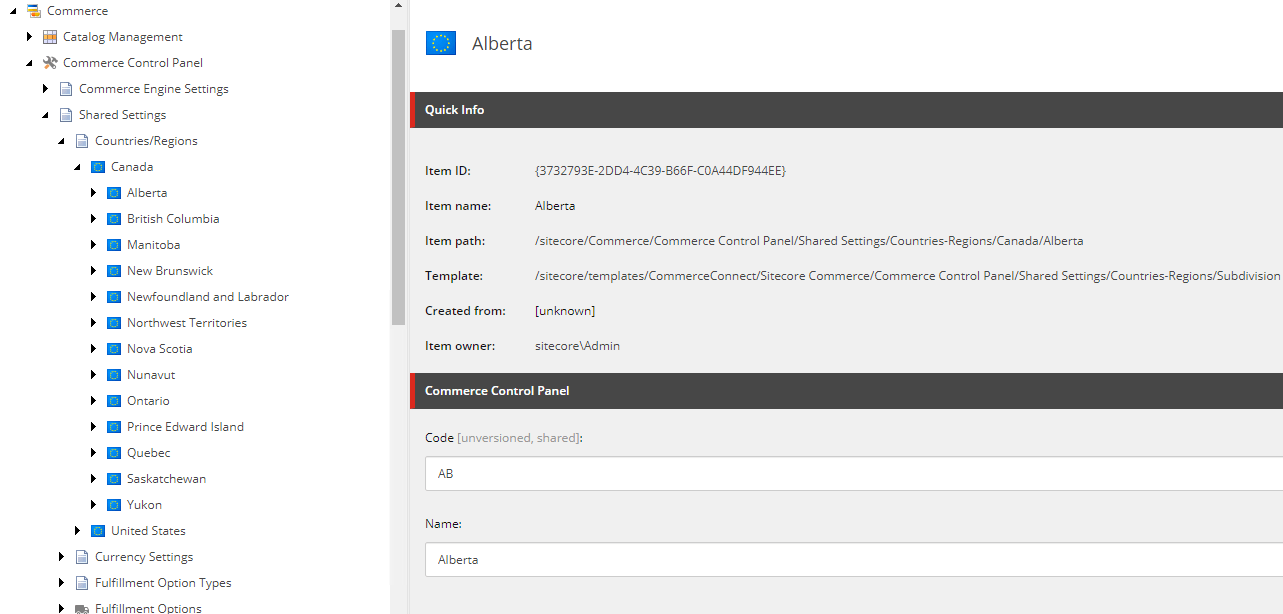Click the Commerce Engine Settings document icon
The height and width of the screenshot is (614, 1283).
tap(65, 89)
